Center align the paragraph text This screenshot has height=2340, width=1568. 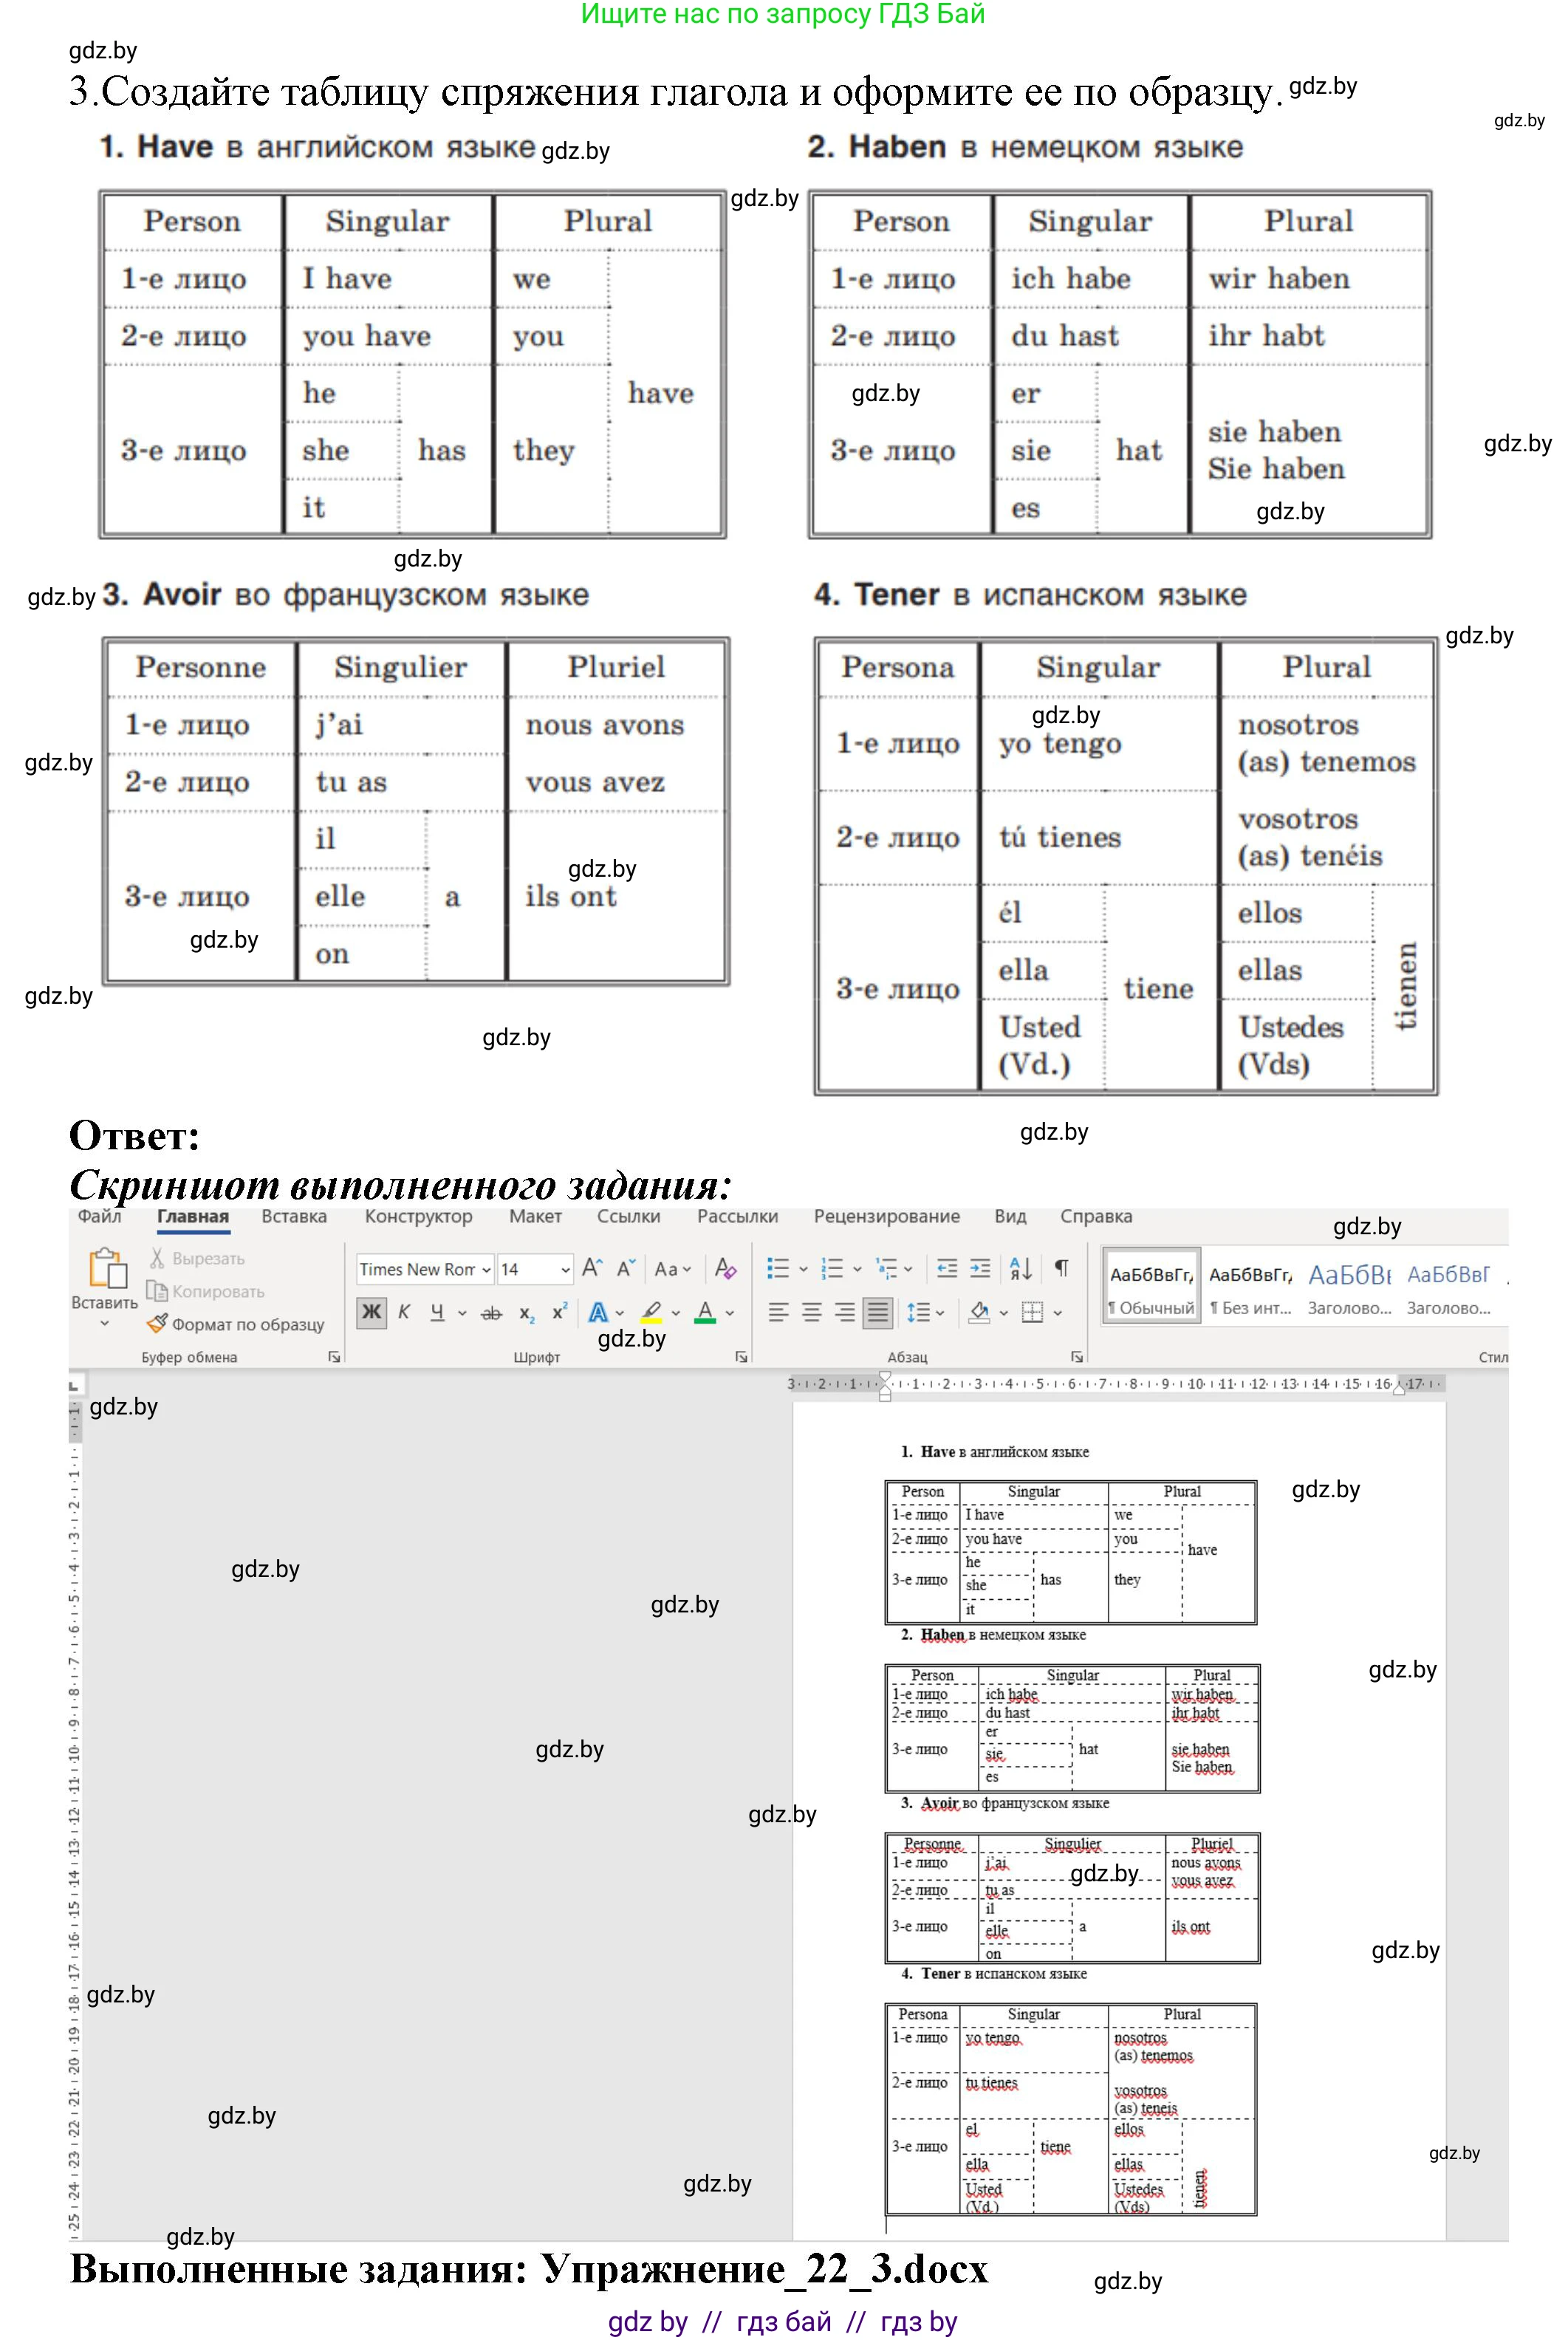pos(812,1312)
